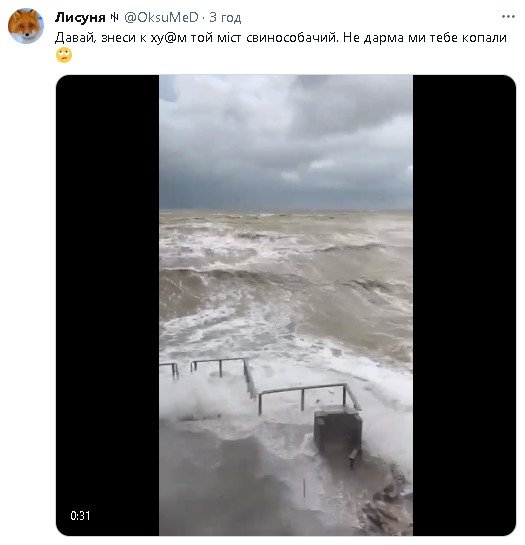Open the tweet via the 3 год timestamp
525x545 pixels.
point(225,17)
